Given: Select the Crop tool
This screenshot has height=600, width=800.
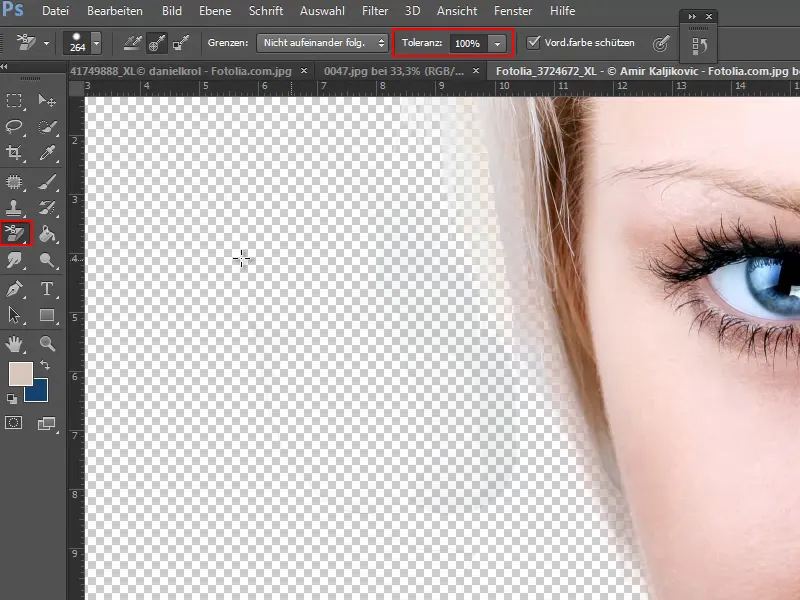Looking at the screenshot, I should (x=14, y=152).
